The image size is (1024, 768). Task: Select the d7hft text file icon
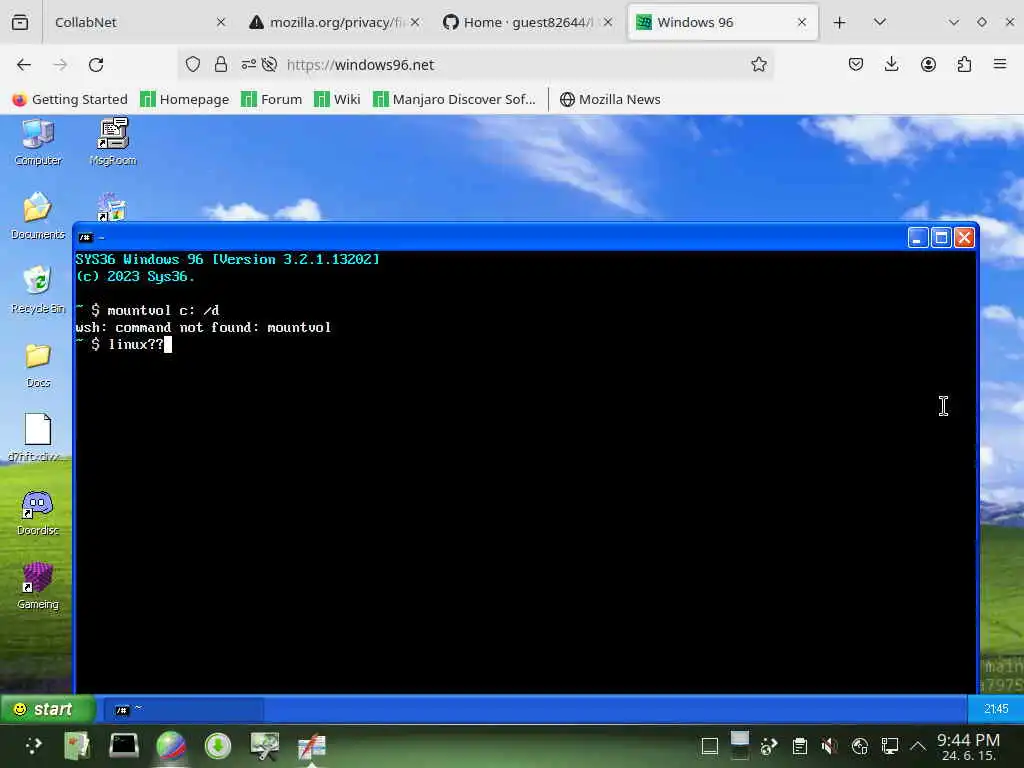point(38,438)
